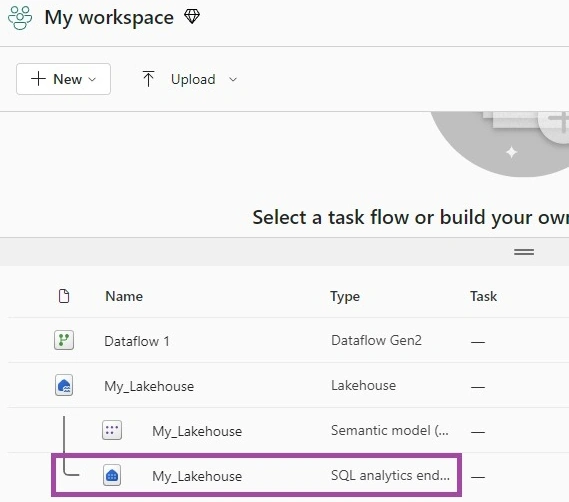The height and width of the screenshot is (502, 569).
Task: Open the Dataflow 1 item
Action: click(x=137, y=341)
